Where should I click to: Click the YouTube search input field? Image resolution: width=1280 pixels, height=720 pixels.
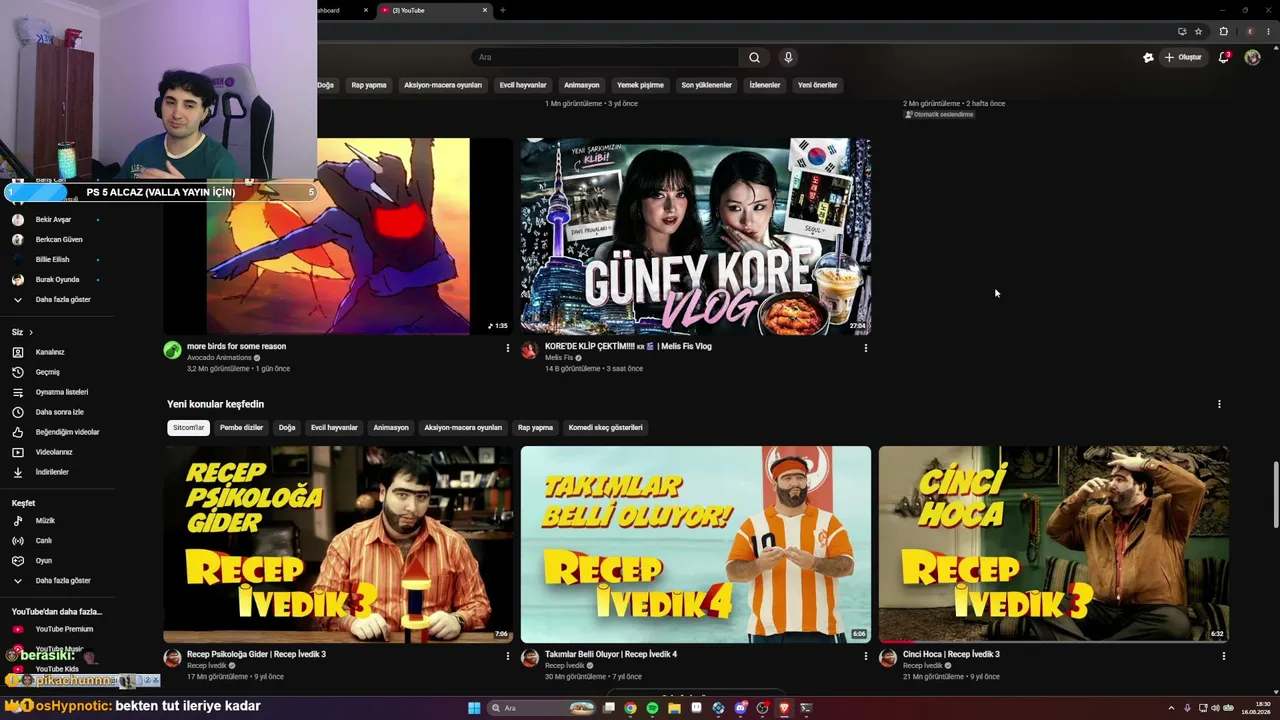coord(606,57)
